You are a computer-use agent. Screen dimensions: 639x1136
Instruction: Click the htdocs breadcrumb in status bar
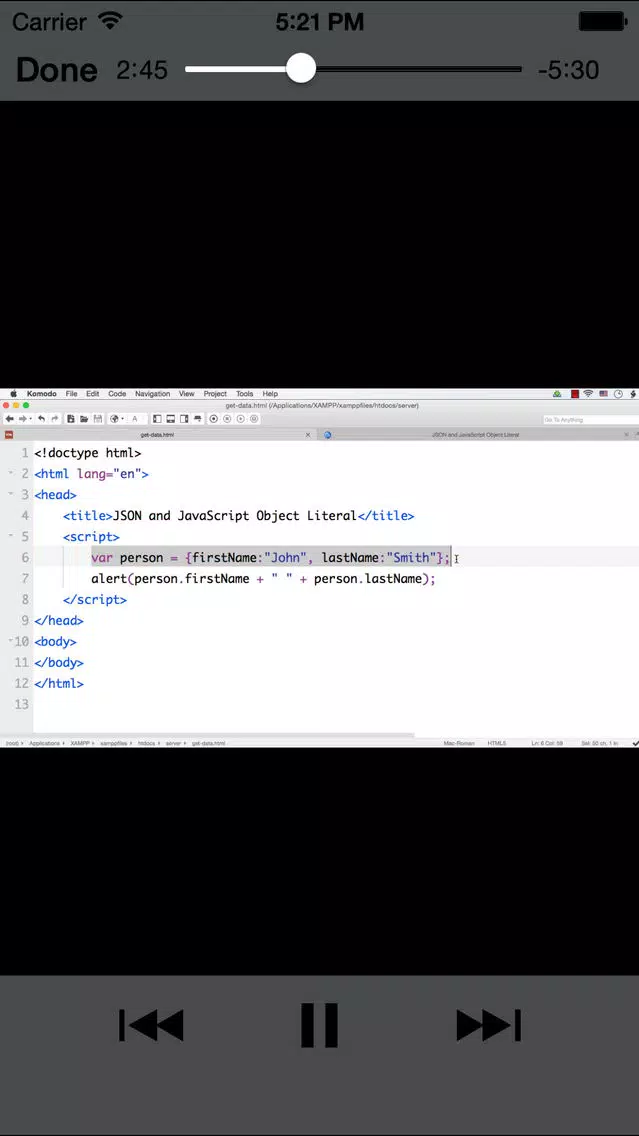[146, 743]
